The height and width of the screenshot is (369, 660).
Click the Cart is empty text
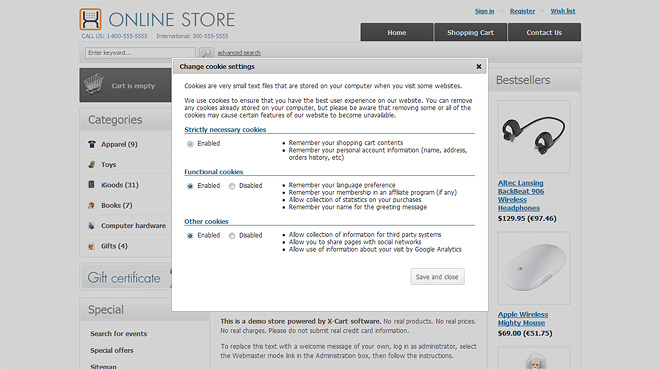[133, 86]
